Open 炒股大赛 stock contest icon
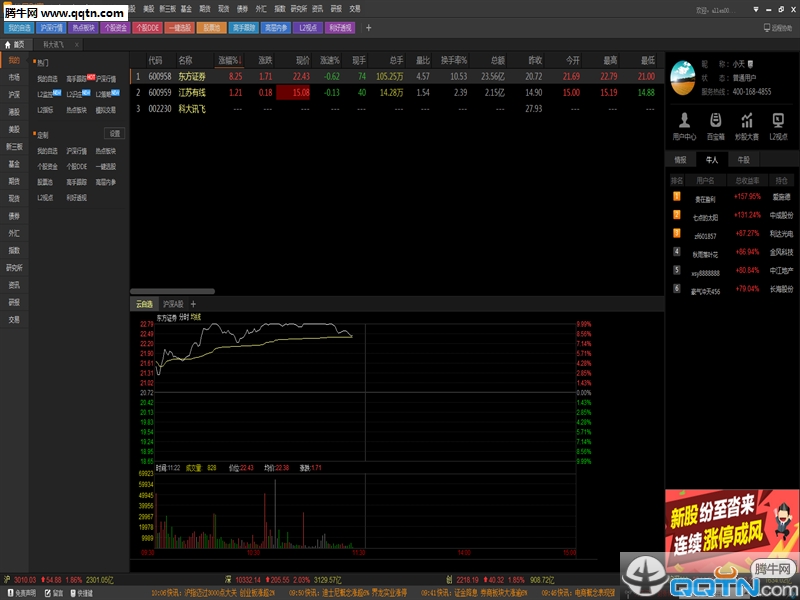Image resolution: width=800 pixels, height=600 pixels. pyautogui.click(x=747, y=126)
